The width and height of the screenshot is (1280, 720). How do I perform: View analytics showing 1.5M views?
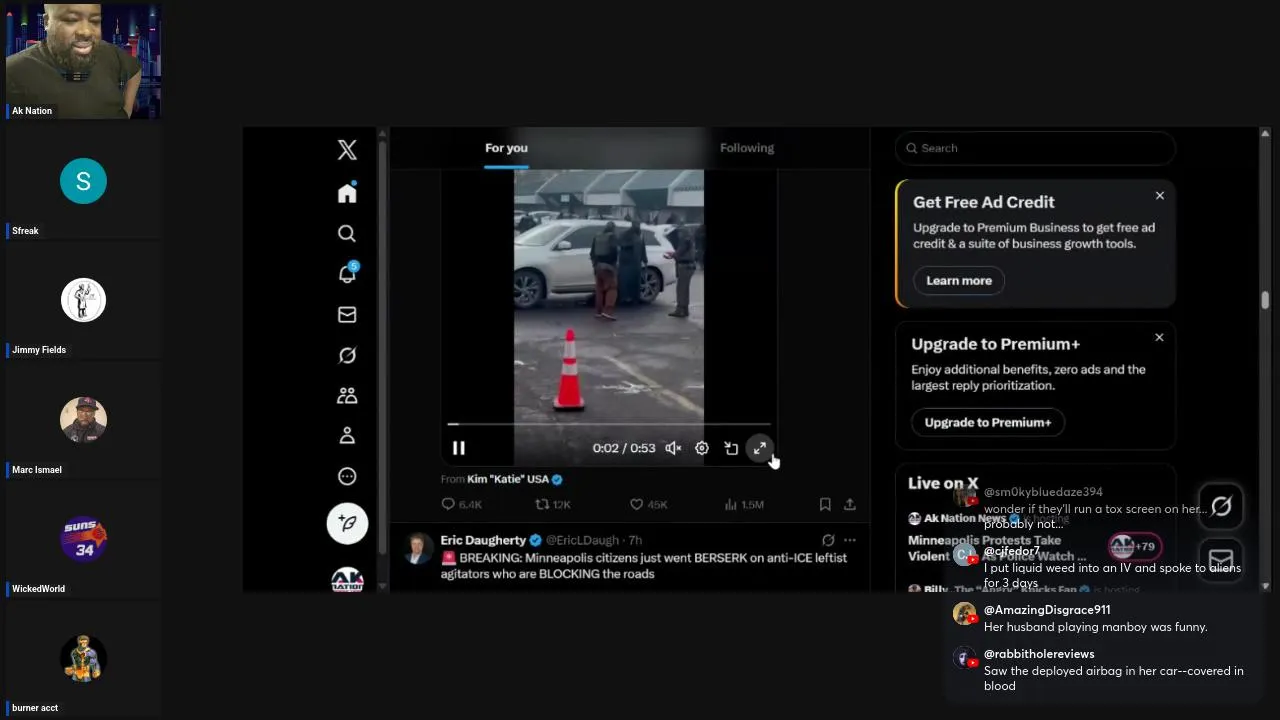point(744,504)
